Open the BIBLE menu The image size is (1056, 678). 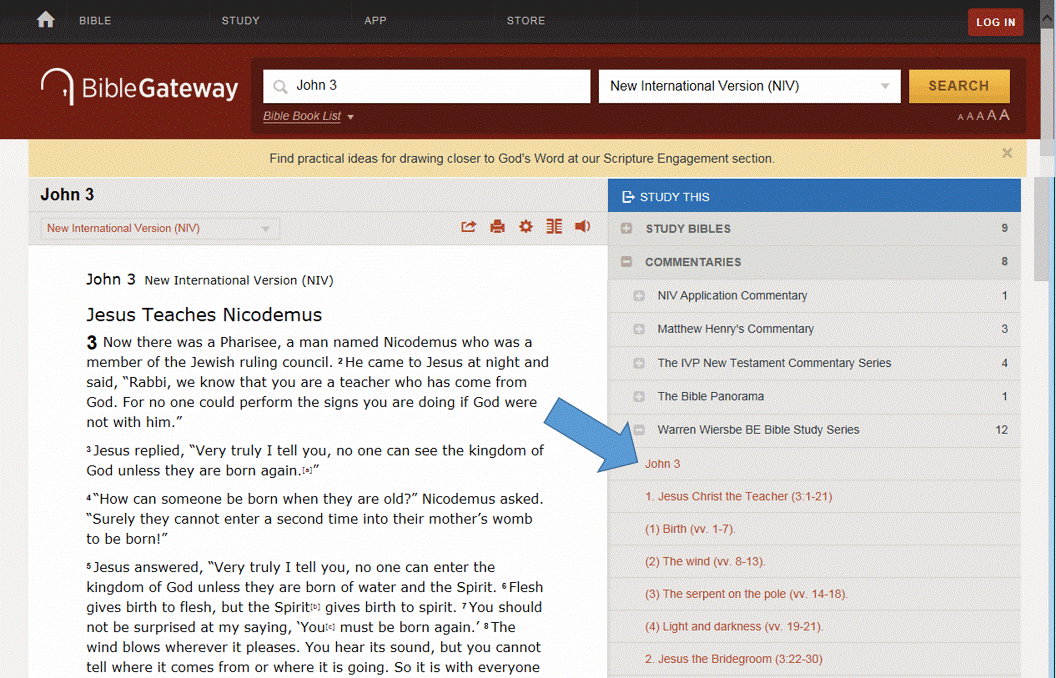click(95, 21)
